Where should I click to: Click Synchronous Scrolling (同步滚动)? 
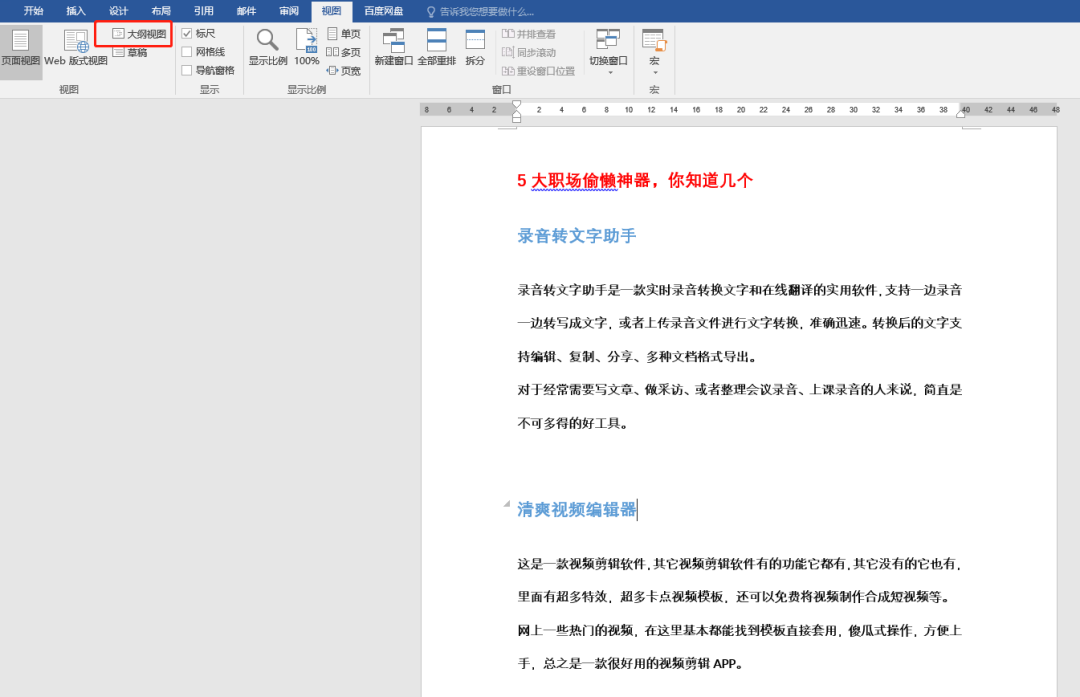click(529, 52)
